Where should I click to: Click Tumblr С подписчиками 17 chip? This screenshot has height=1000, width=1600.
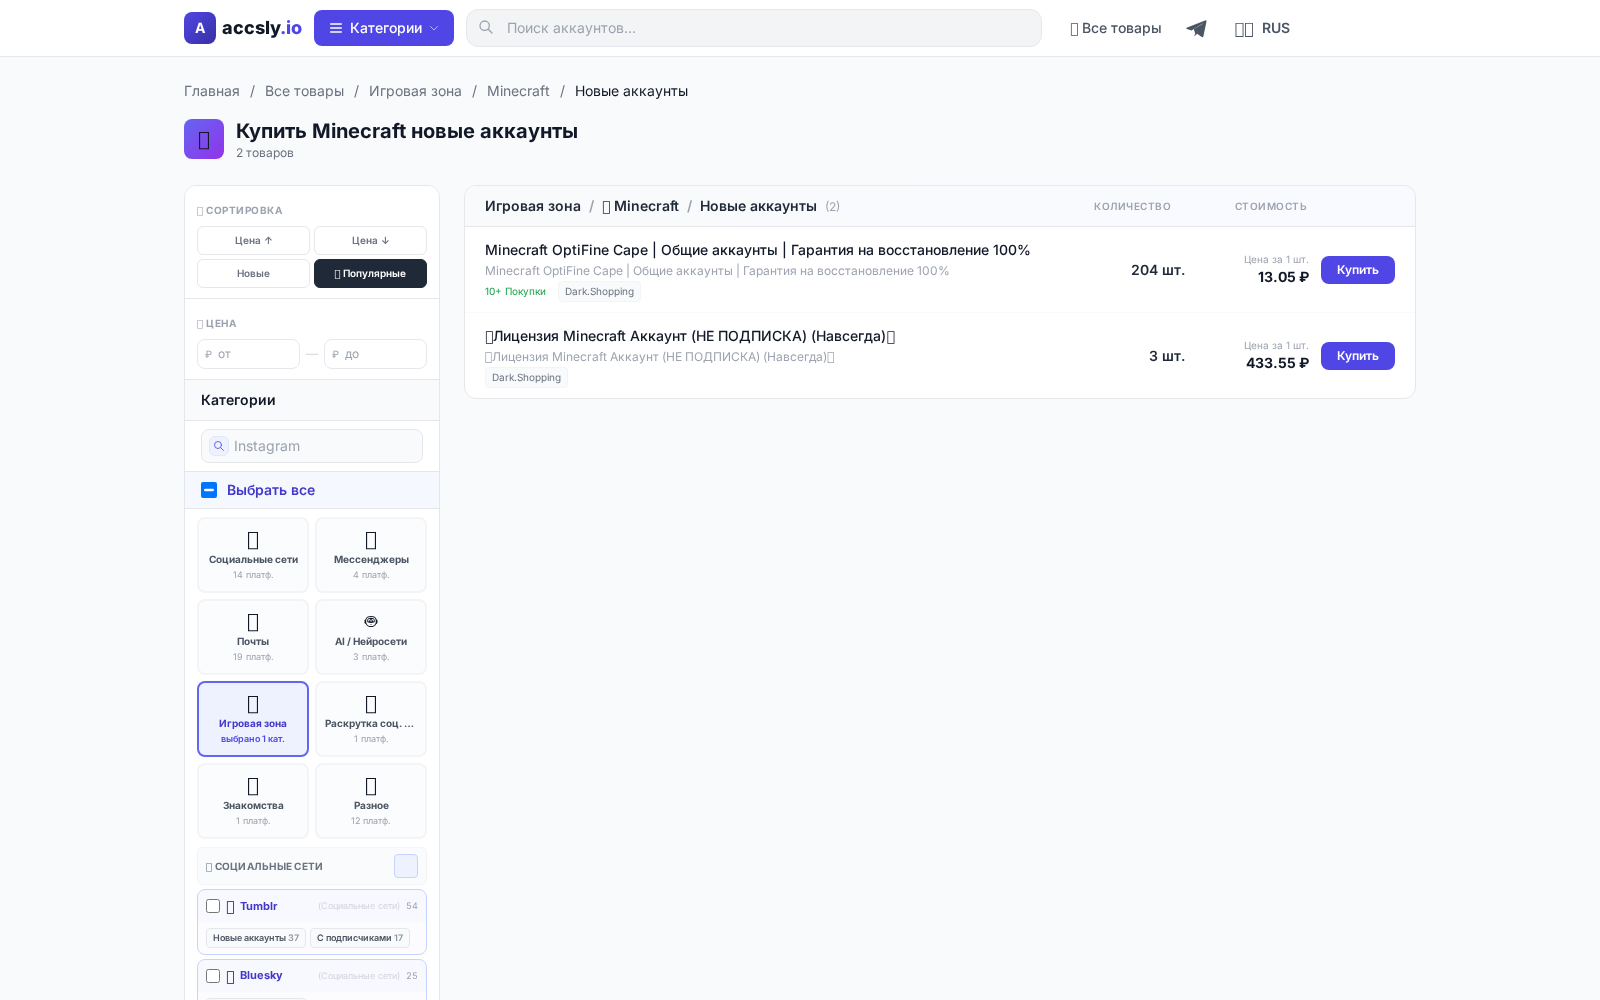coord(360,938)
